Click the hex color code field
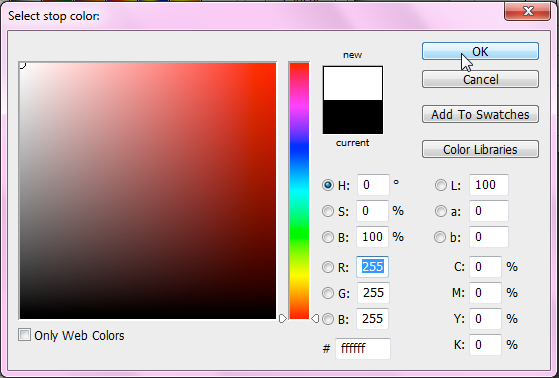This screenshot has height=378, width=559. click(x=363, y=348)
